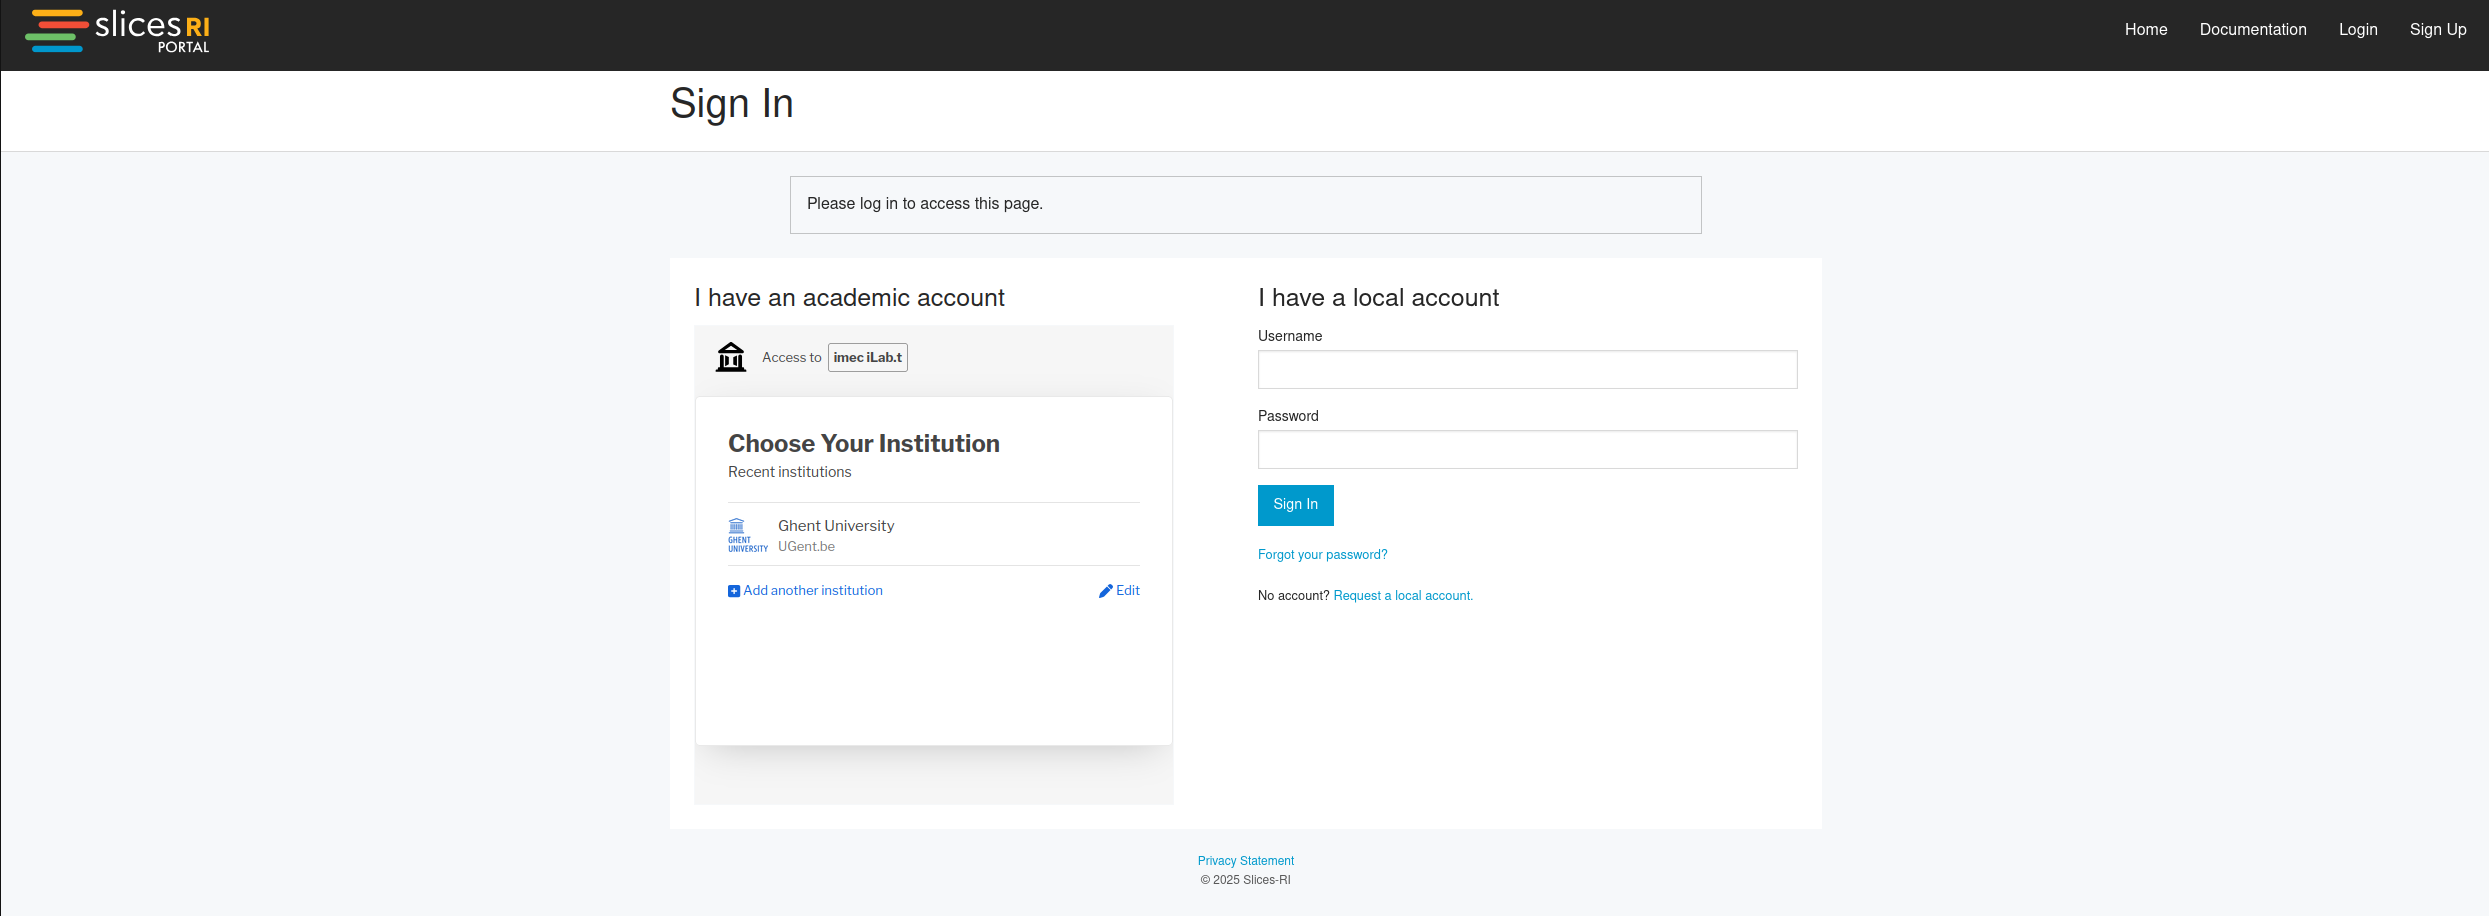Request a local account
This screenshot has width=2489, height=916.
[1401, 595]
